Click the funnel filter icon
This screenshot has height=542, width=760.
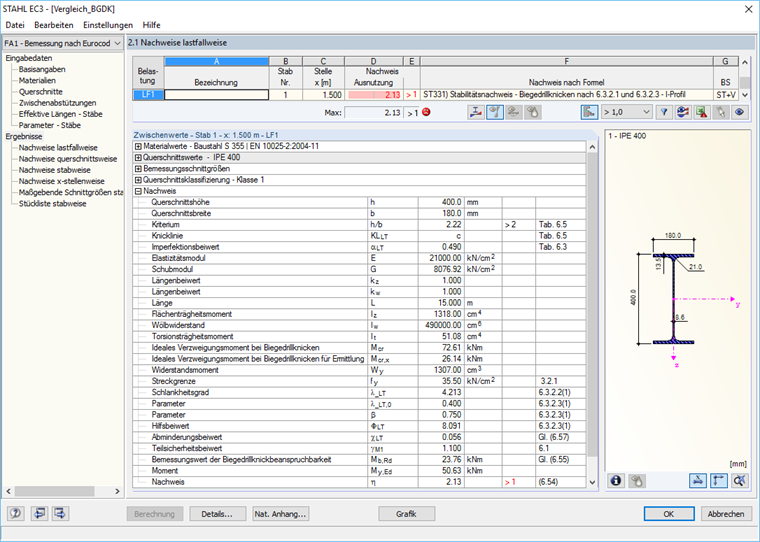coord(664,112)
